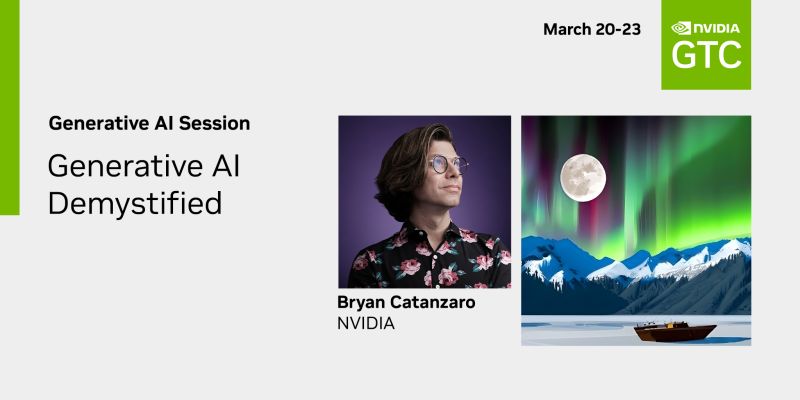Click the NVIDIA company text under the speaker name
Image resolution: width=800 pixels, height=400 pixels.
click(x=366, y=323)
